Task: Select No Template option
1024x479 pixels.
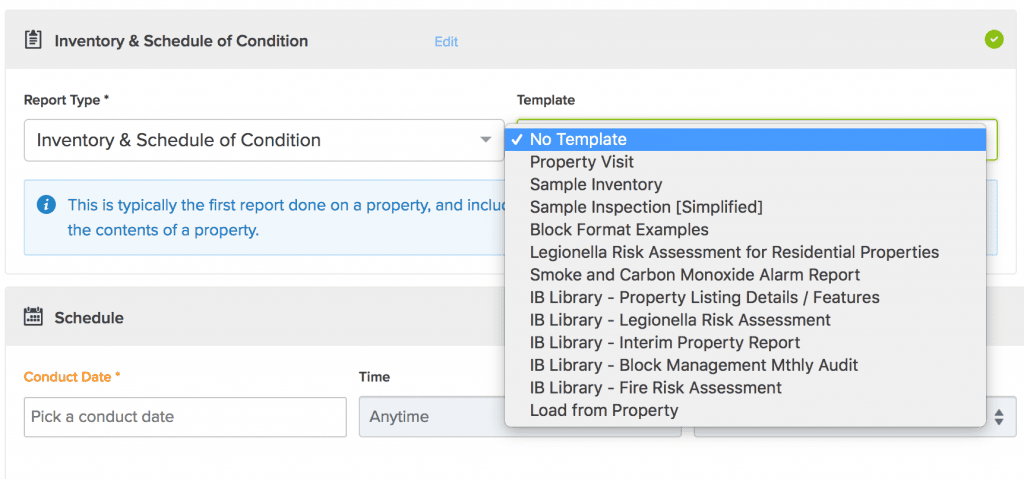Action: pyautogui.click(x=578, y=140)
